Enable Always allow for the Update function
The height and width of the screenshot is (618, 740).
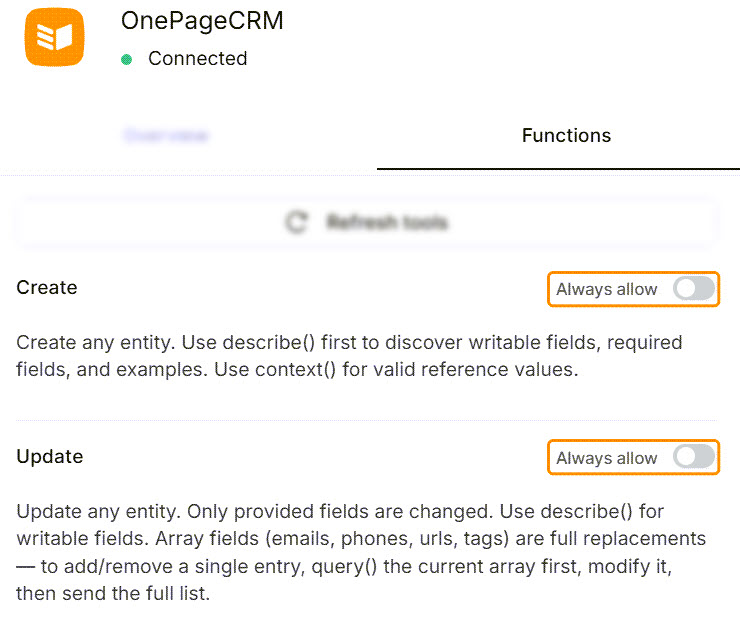[694, 457]
